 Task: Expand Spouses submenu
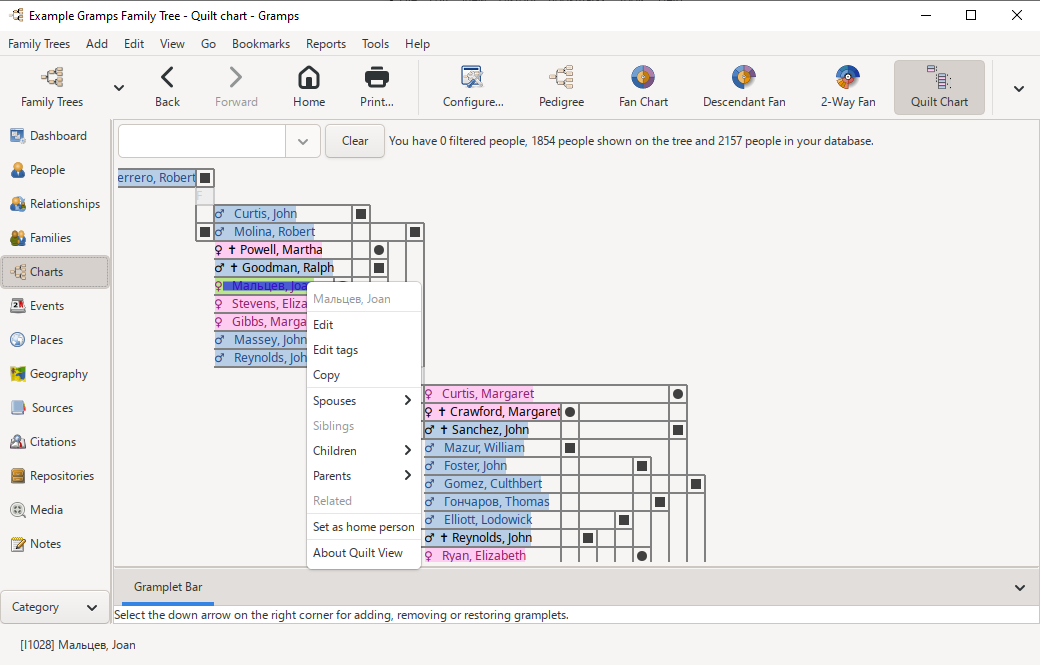(x=363, y=401)
